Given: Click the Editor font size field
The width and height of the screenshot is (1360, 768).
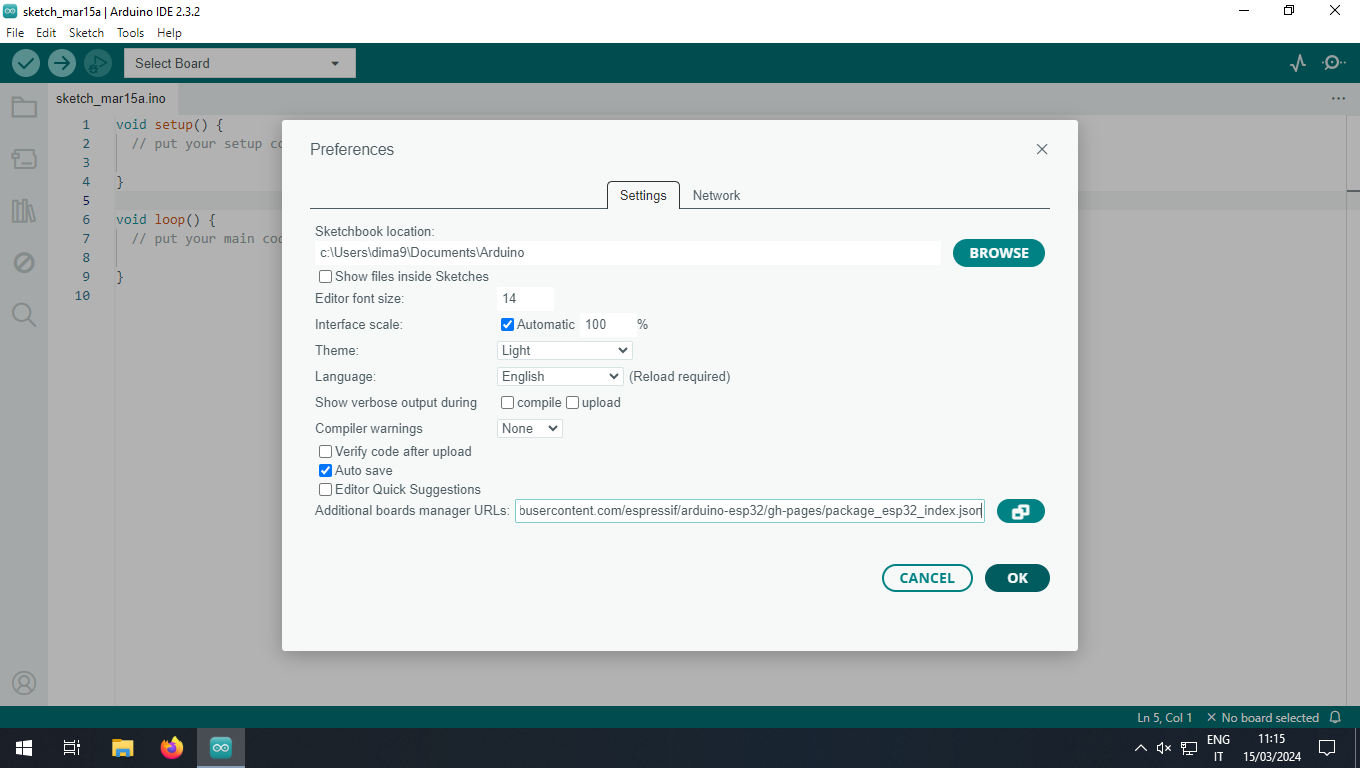Looking at the screenshot, I should (x=525, y=298).
